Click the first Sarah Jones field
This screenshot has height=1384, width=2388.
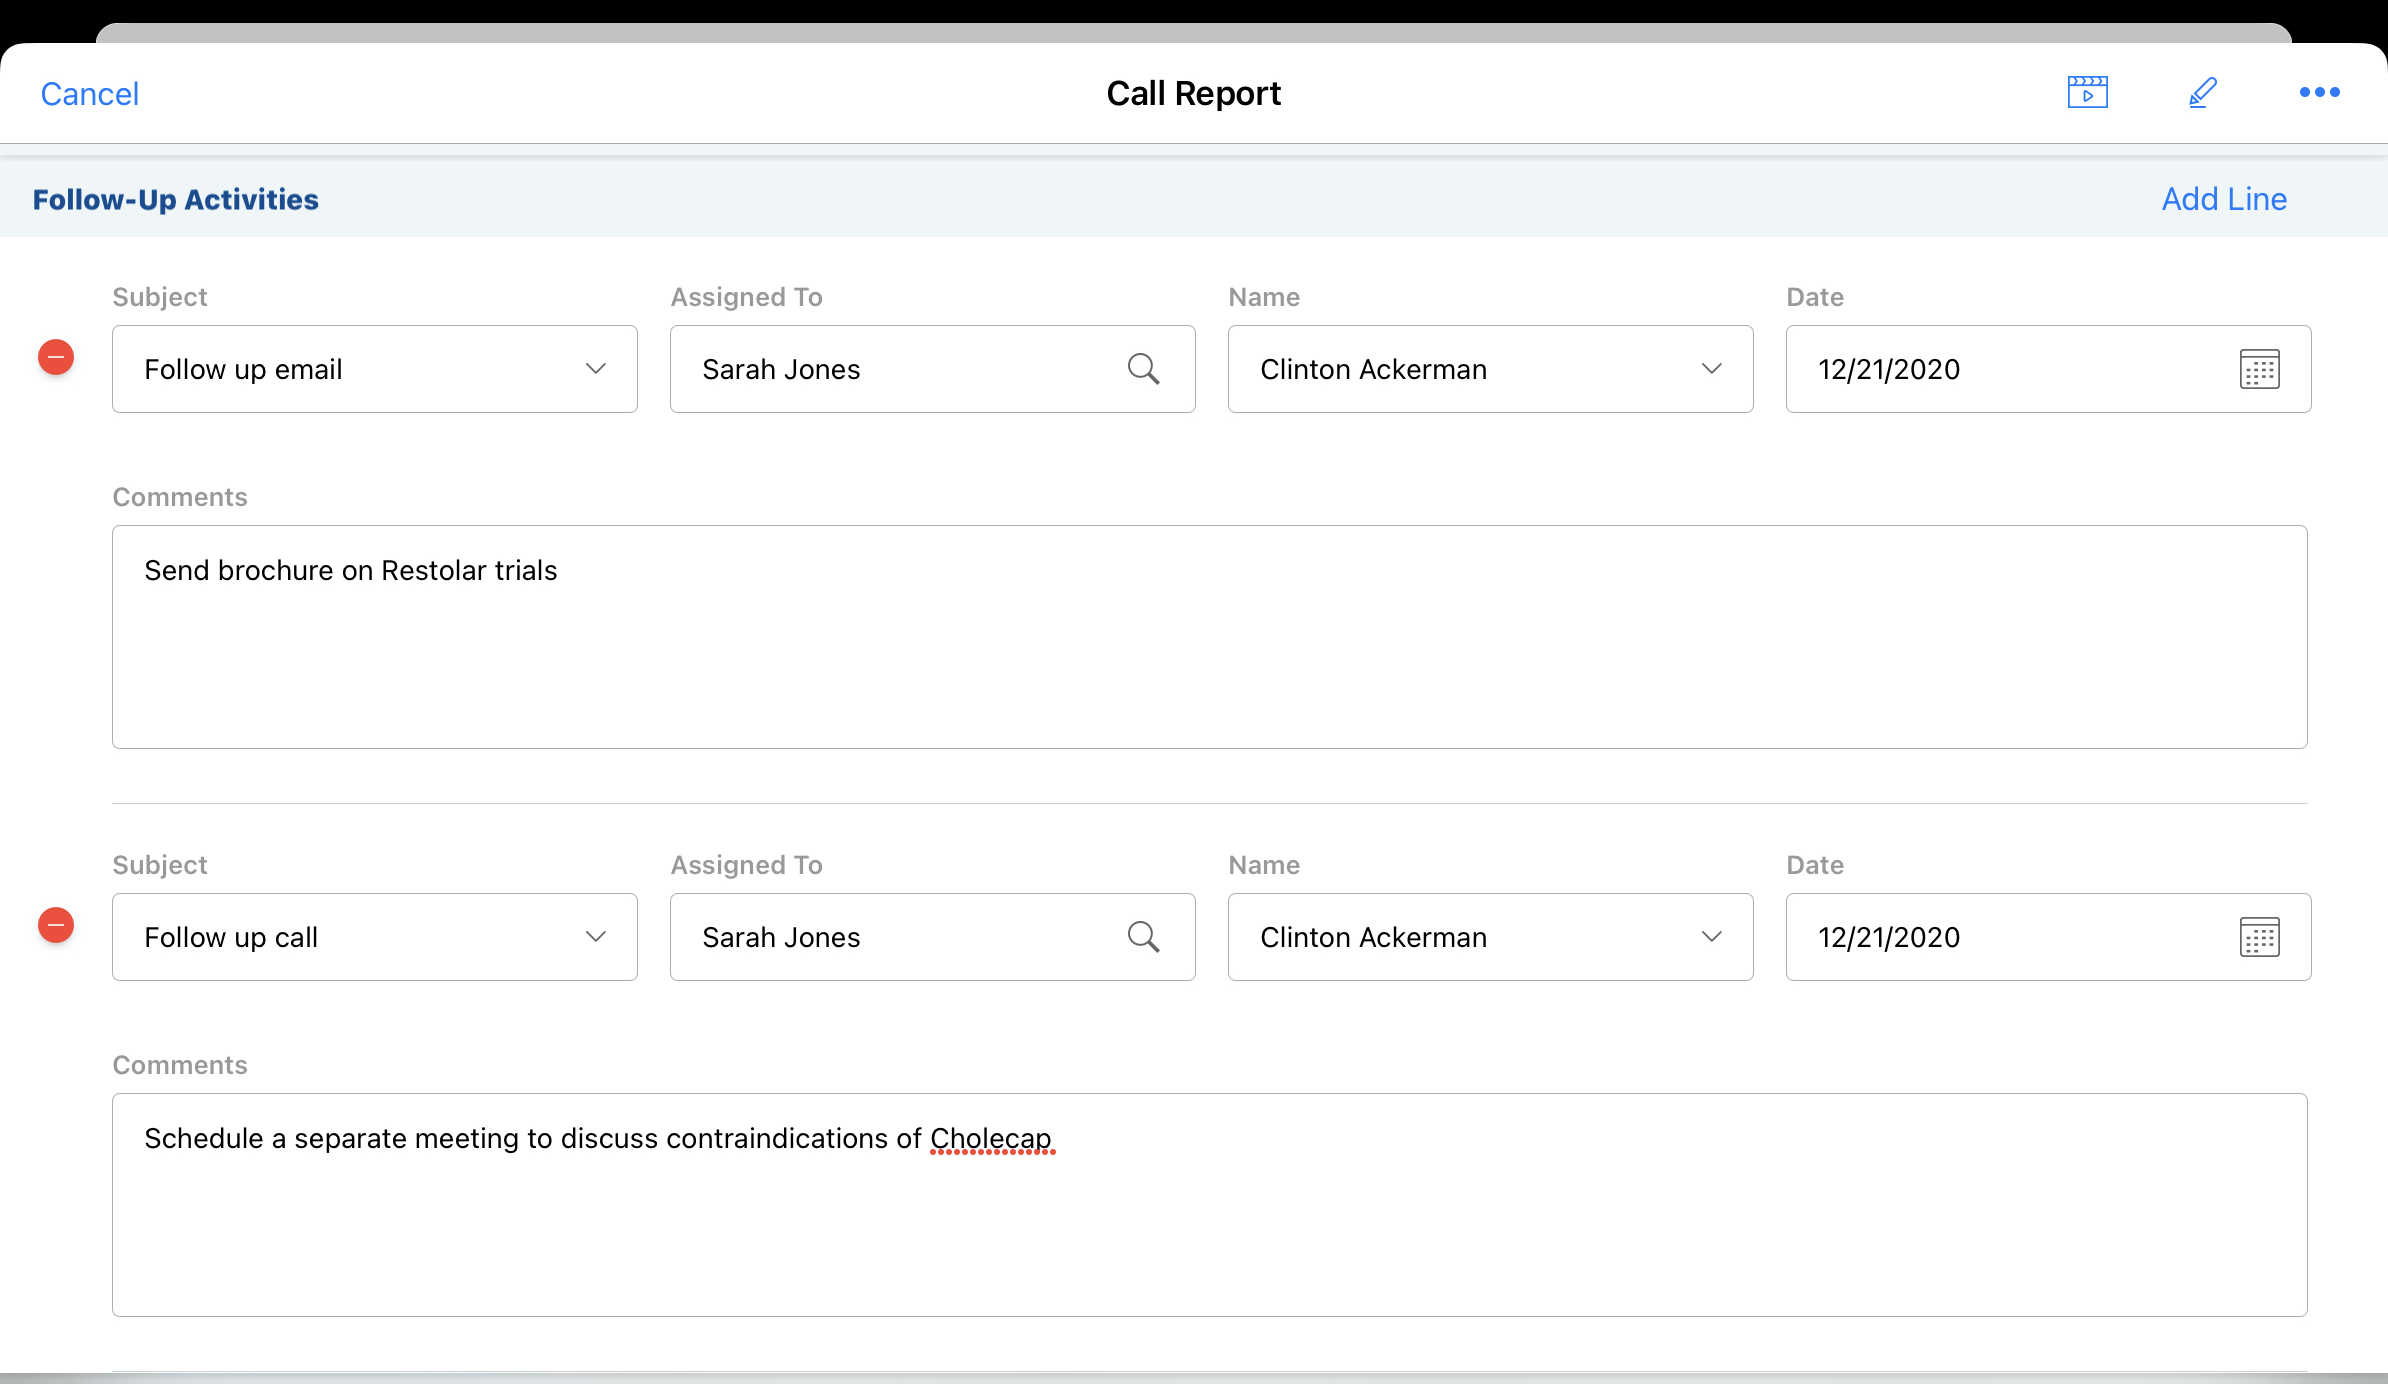click(x=890, y=369)
